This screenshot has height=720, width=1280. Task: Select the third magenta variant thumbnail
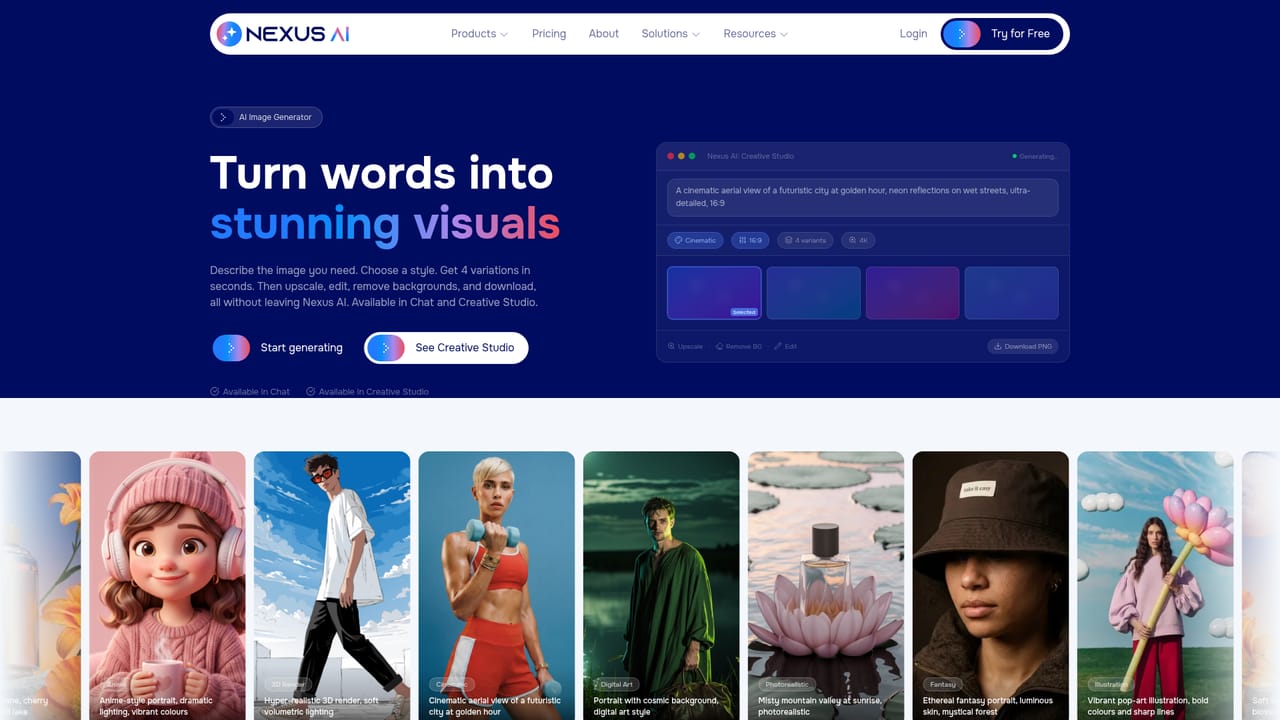912,293
